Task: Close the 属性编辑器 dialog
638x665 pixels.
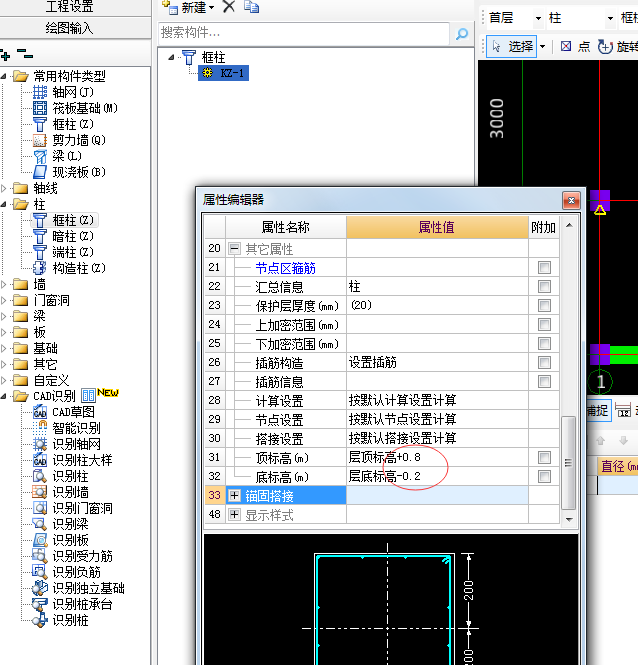Action: click(x=571, y=200)
